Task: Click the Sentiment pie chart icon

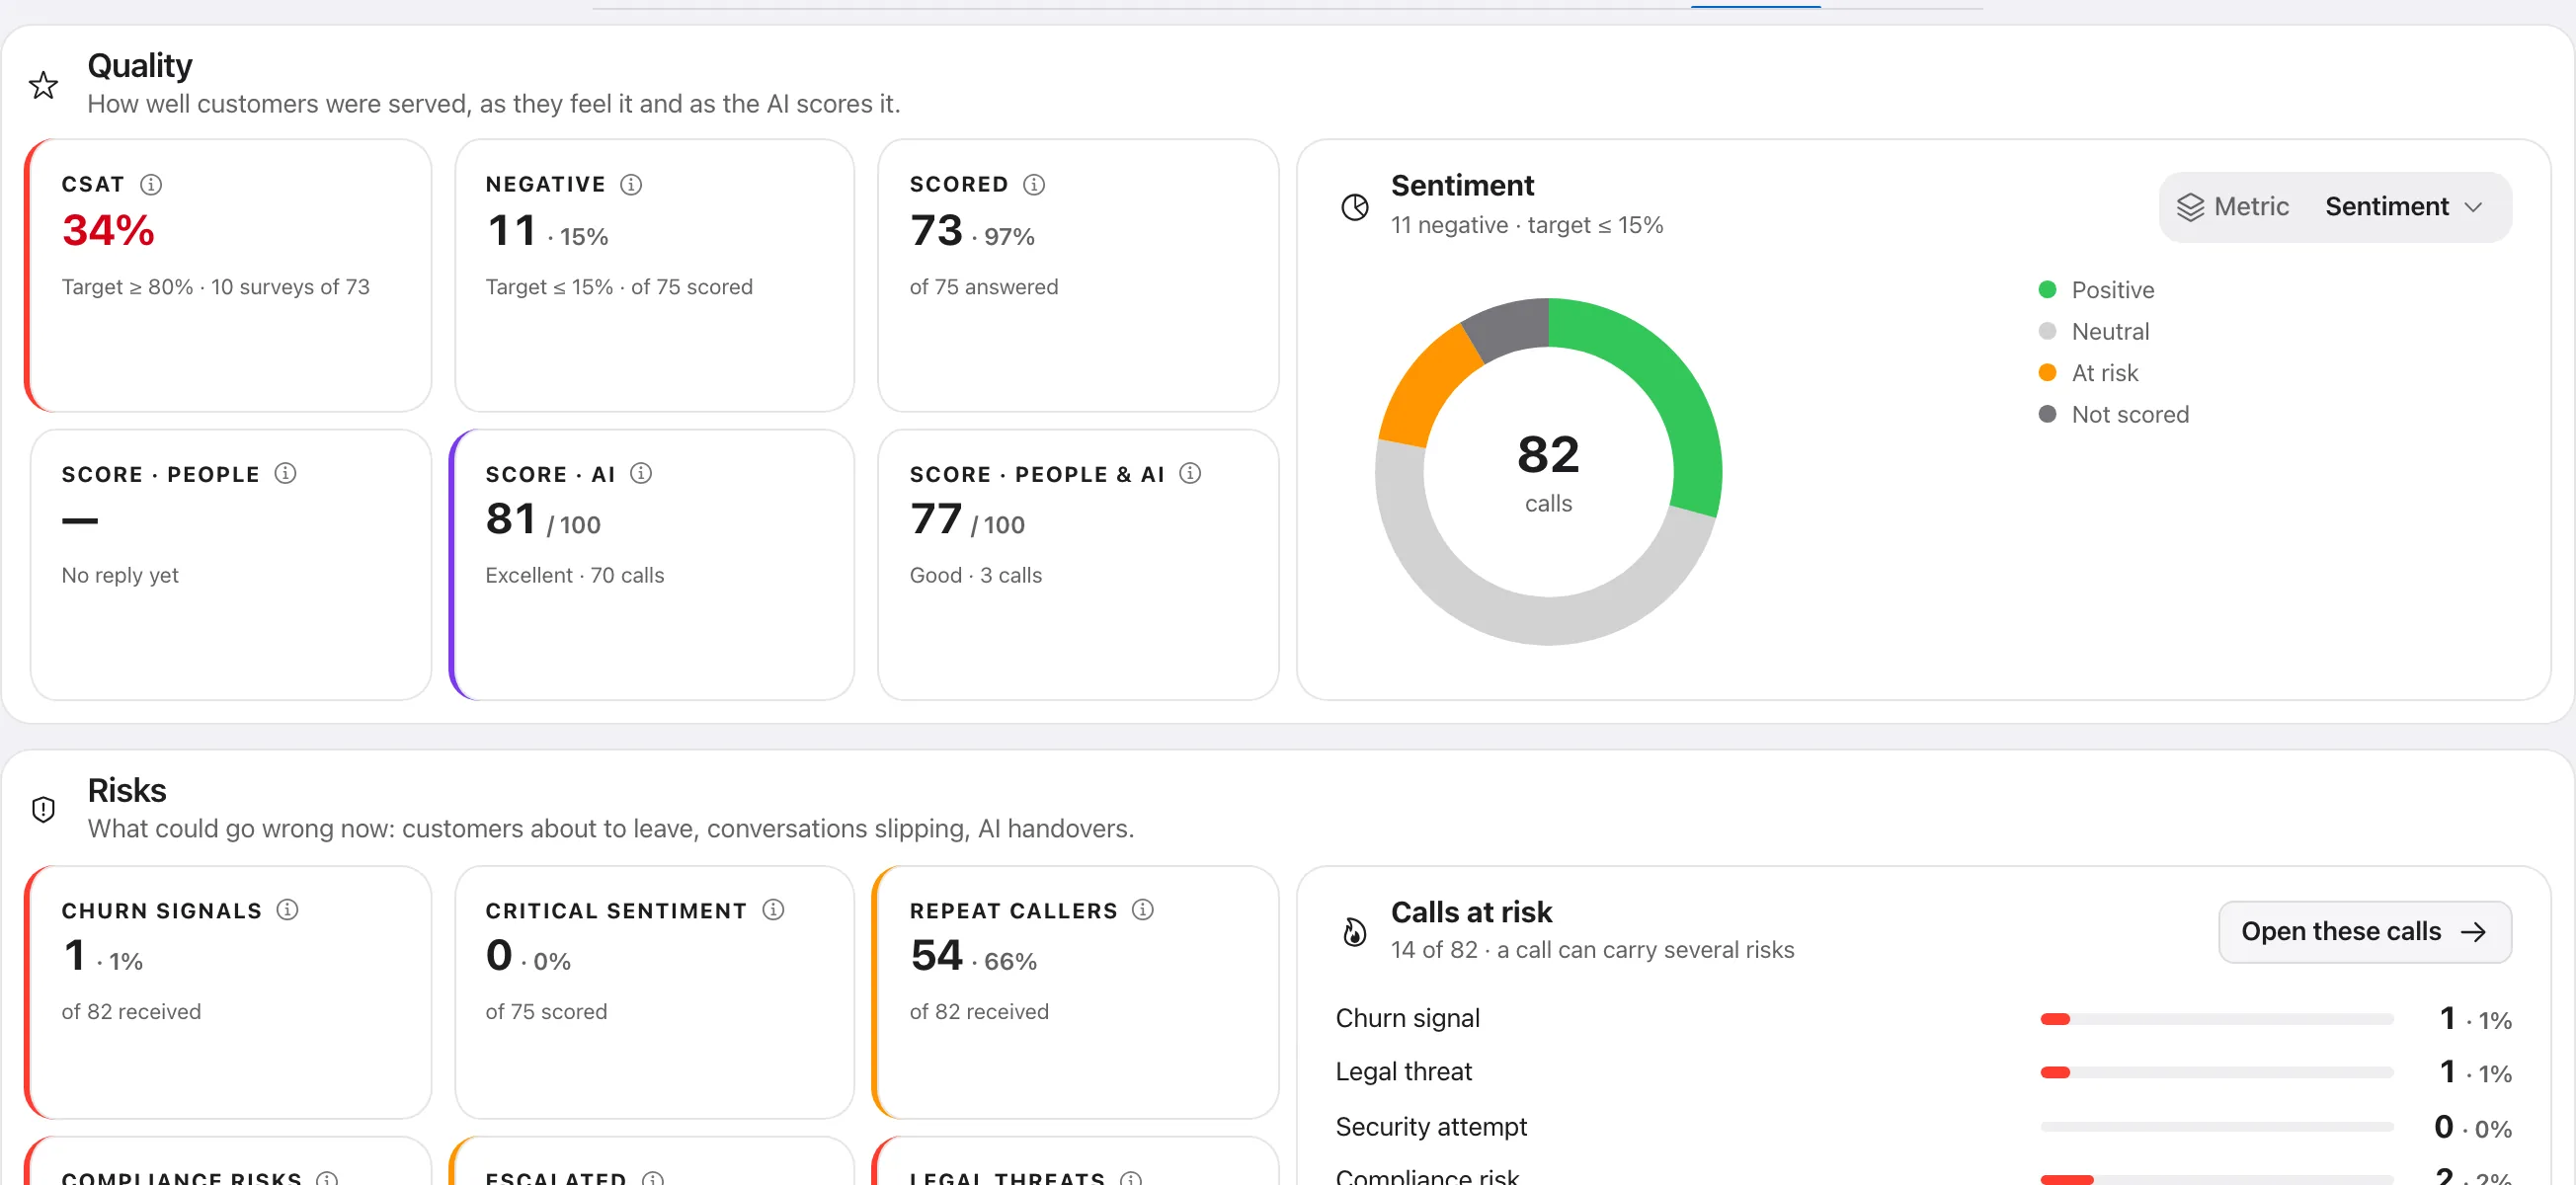Action: [1355, 207]
